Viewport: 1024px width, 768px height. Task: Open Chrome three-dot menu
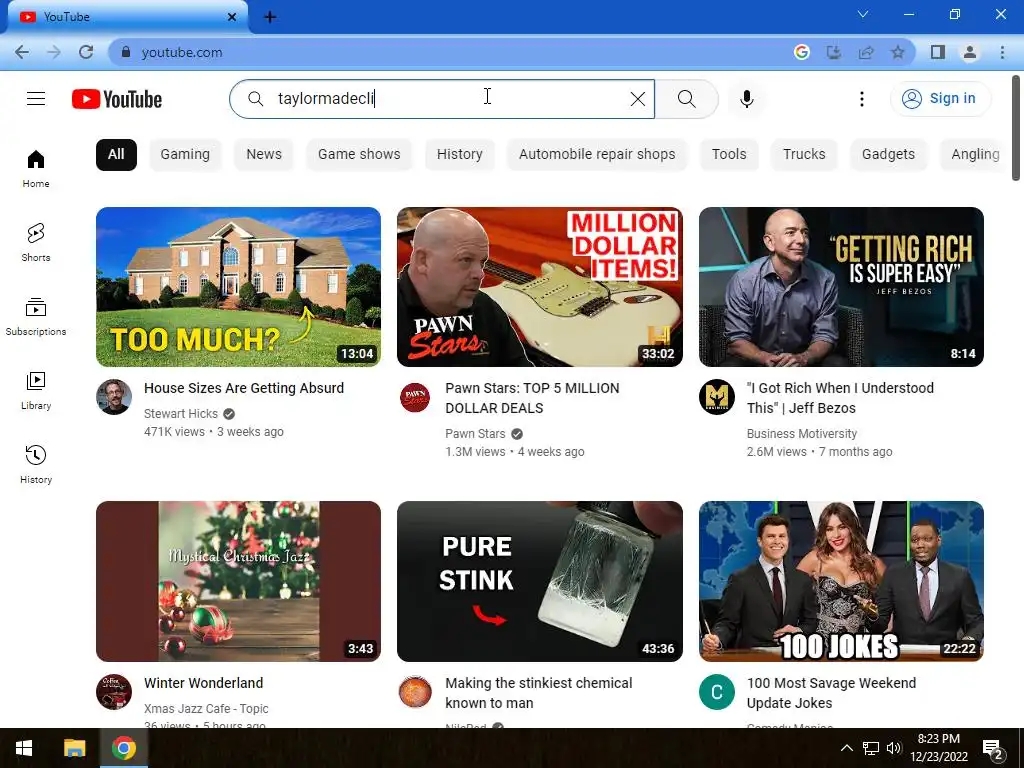pyautogui.click(x=1002, y=52)
